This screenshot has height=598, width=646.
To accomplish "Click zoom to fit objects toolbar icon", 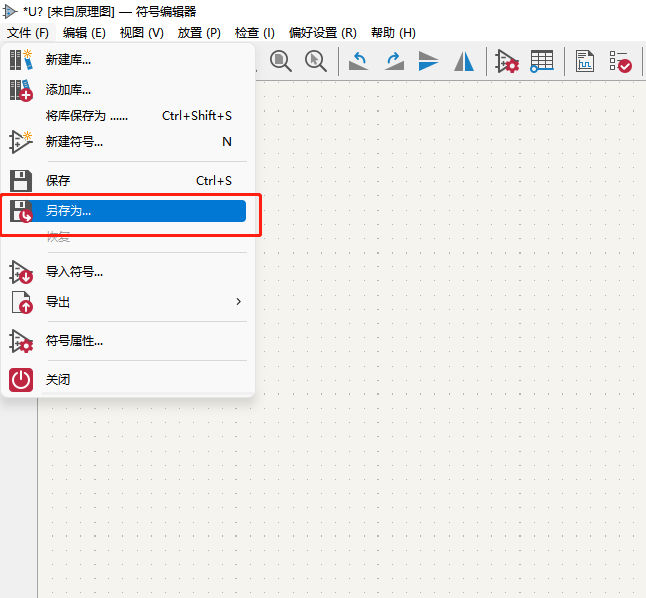I will [281, 61].
